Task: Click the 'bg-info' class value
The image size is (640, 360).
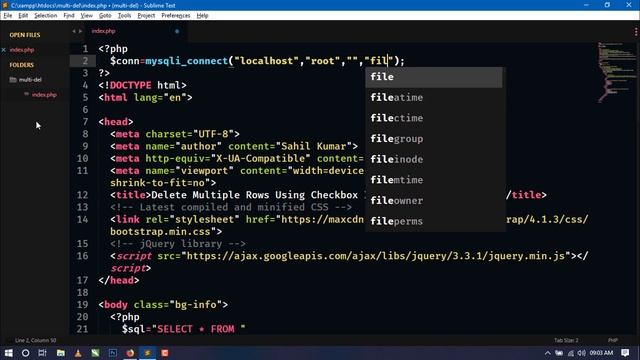Action: click(x=196, y=304)
